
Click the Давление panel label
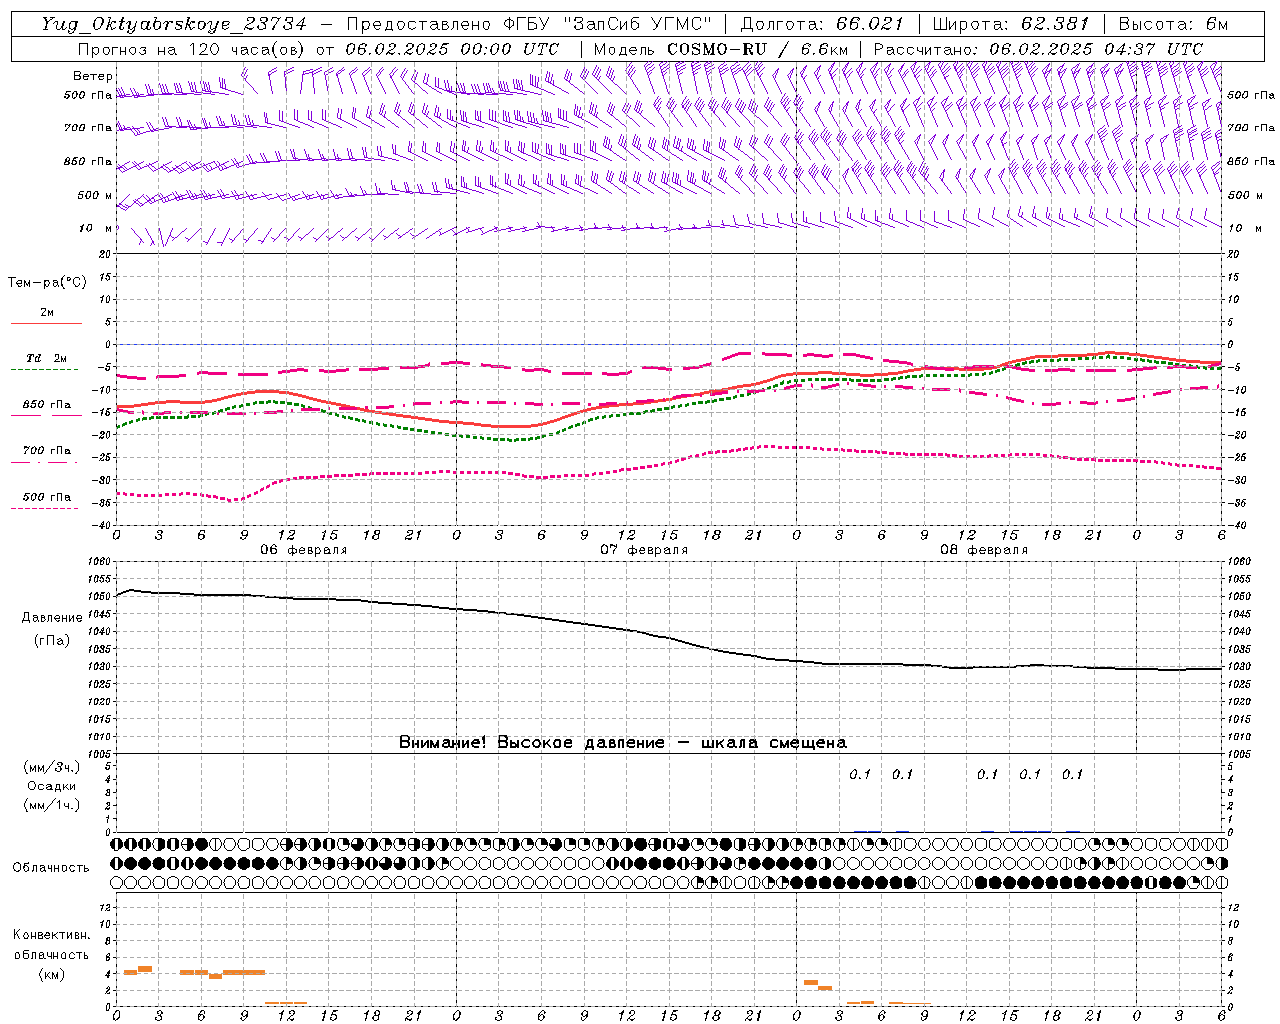[52, 618]
